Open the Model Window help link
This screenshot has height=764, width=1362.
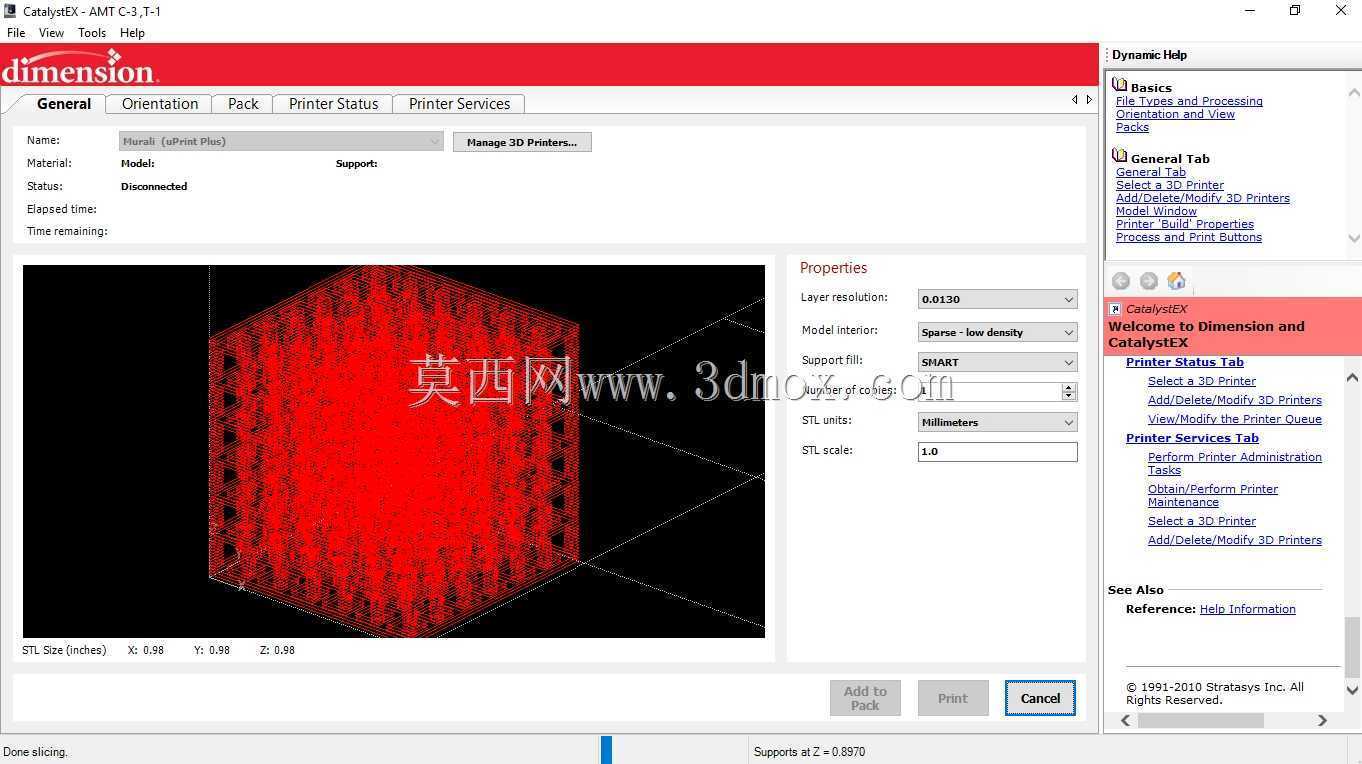click(1156, 211)
